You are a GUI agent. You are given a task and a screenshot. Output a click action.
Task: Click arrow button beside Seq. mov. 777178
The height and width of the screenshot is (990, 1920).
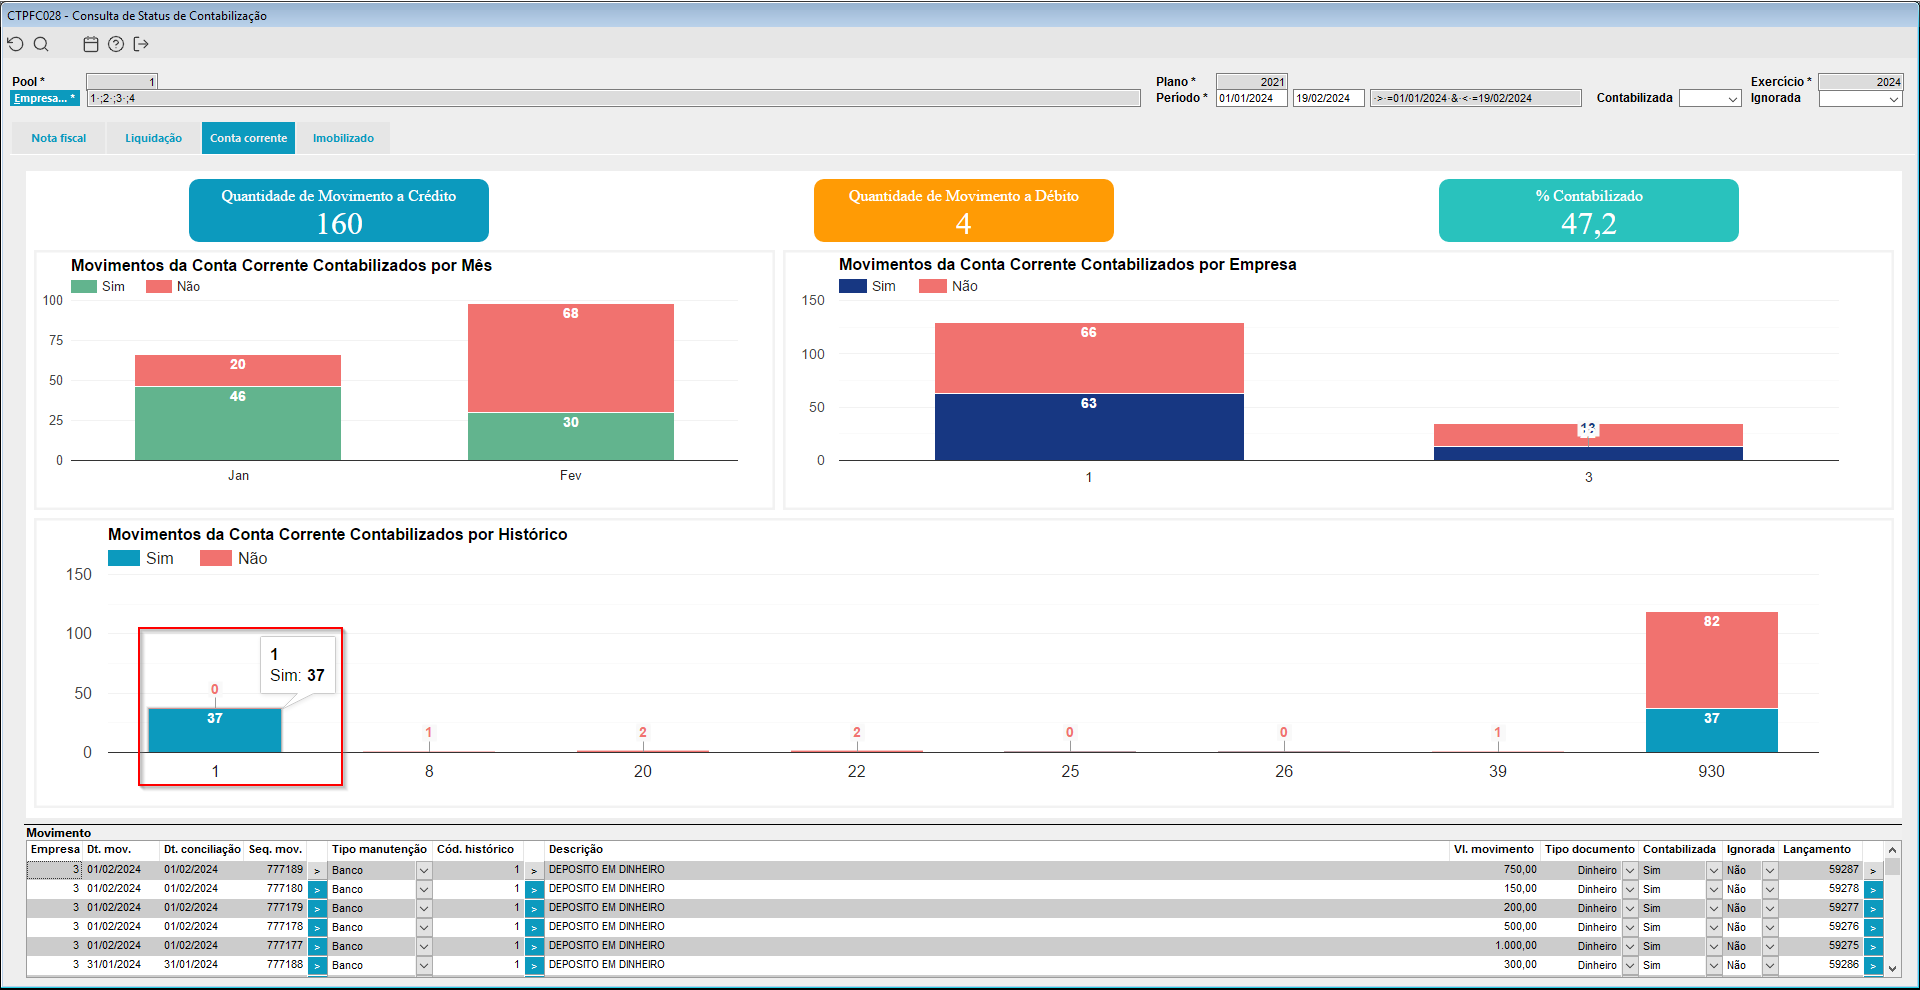coord(317,927)
